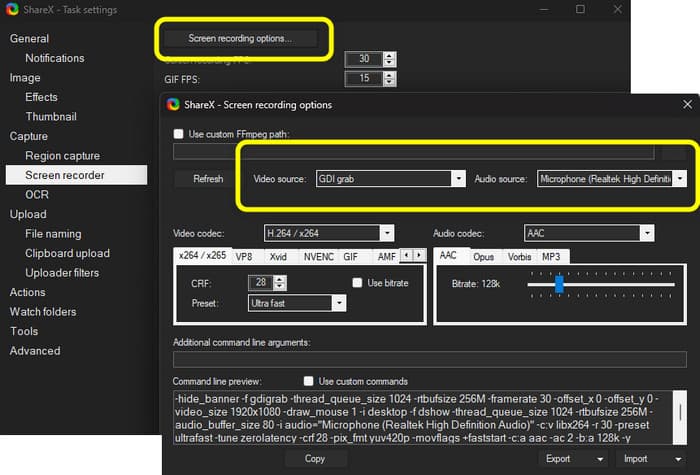This screenshot has width=700, height=475.
Task: Select Upload in the settings sidebar
Action: 28,214
